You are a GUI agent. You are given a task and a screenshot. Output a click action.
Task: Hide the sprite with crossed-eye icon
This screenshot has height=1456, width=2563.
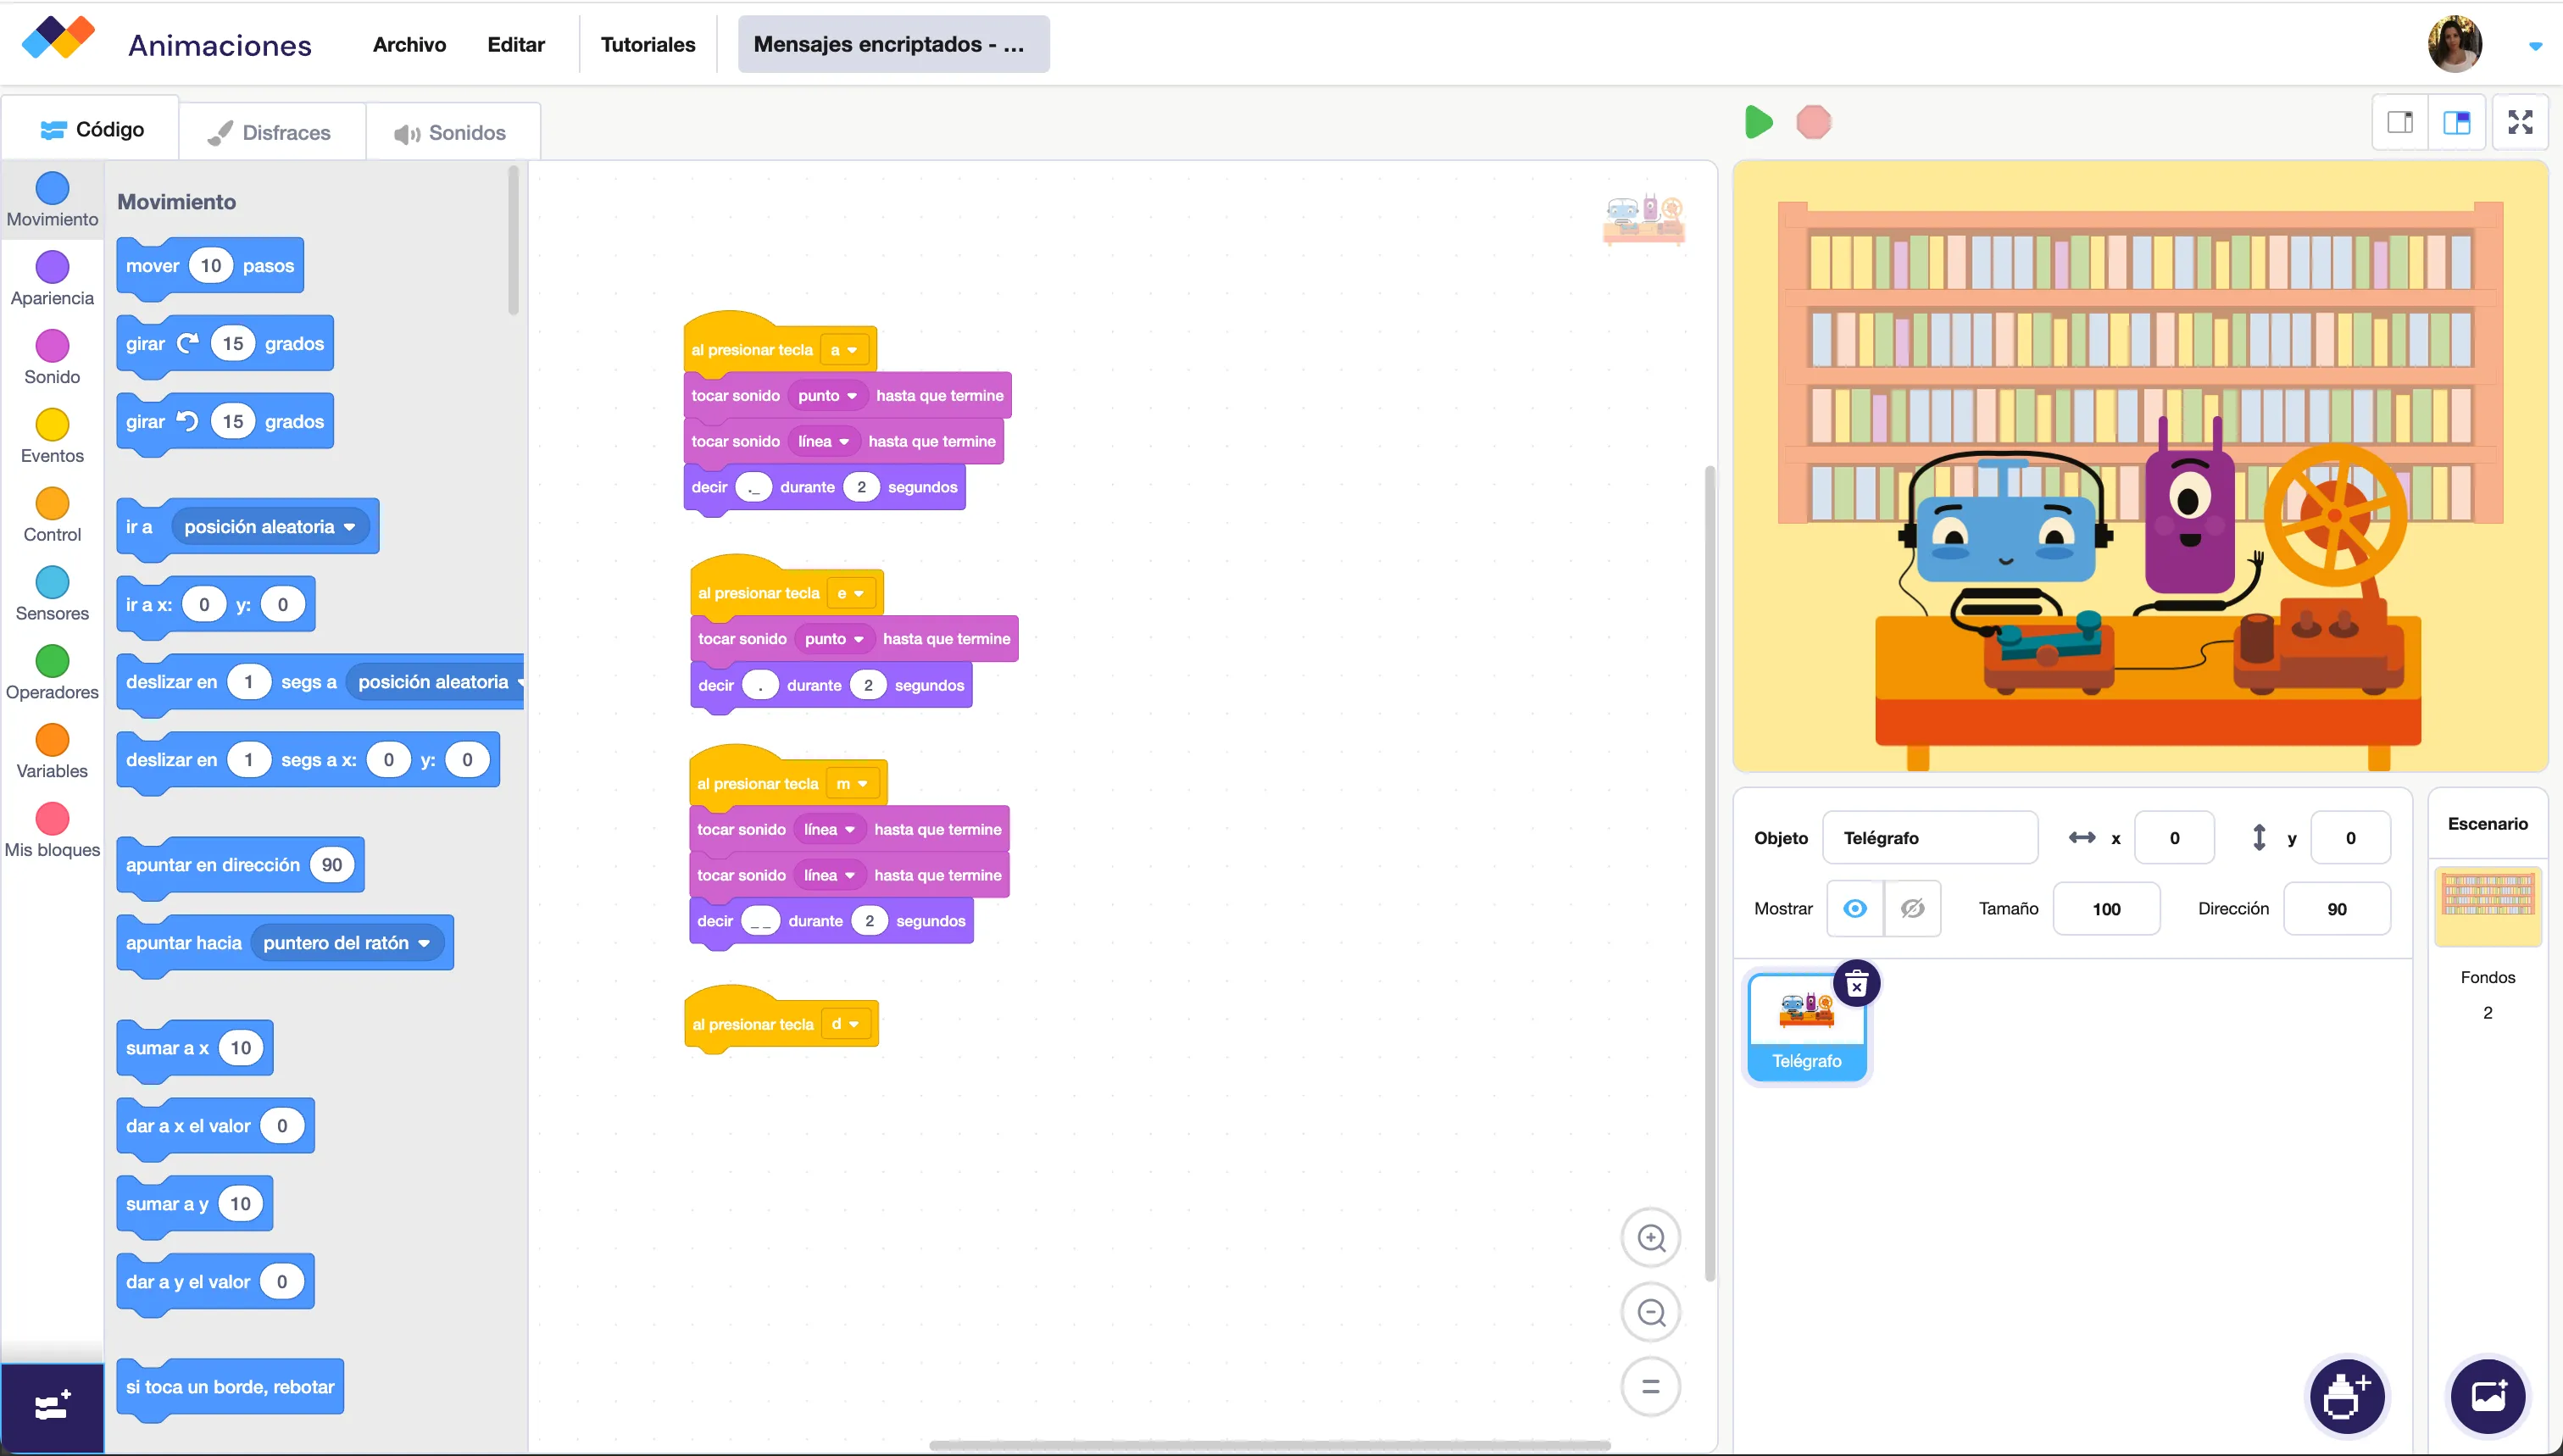(1912, 908)
